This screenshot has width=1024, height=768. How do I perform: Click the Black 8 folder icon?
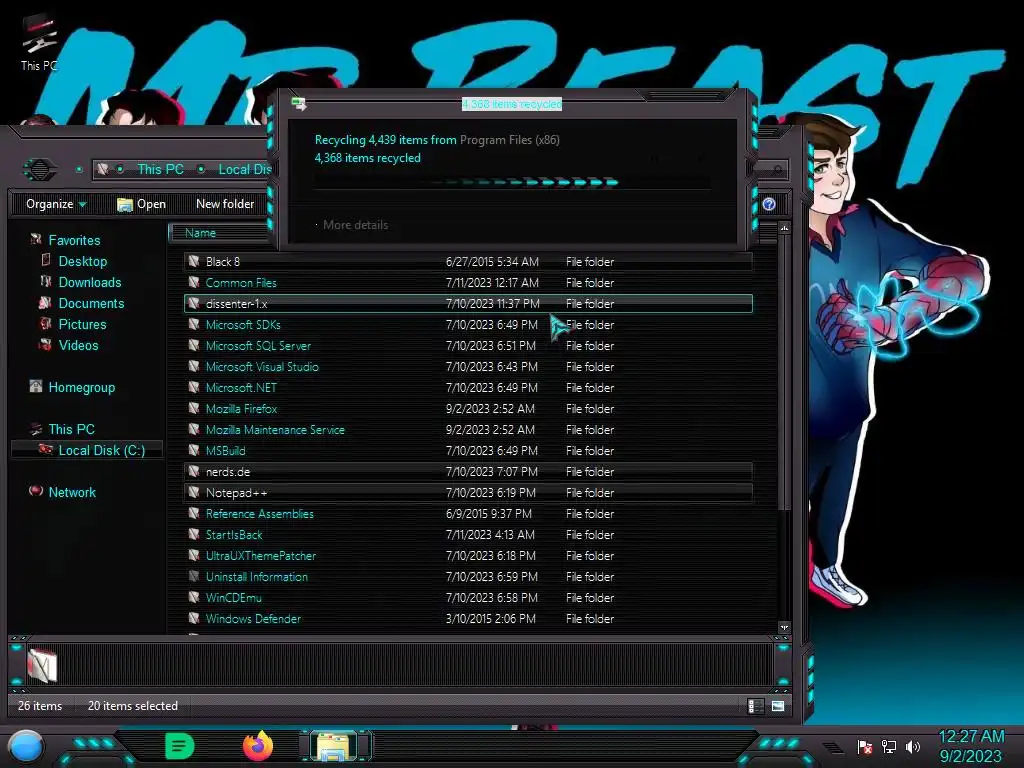tap(194, 261)
